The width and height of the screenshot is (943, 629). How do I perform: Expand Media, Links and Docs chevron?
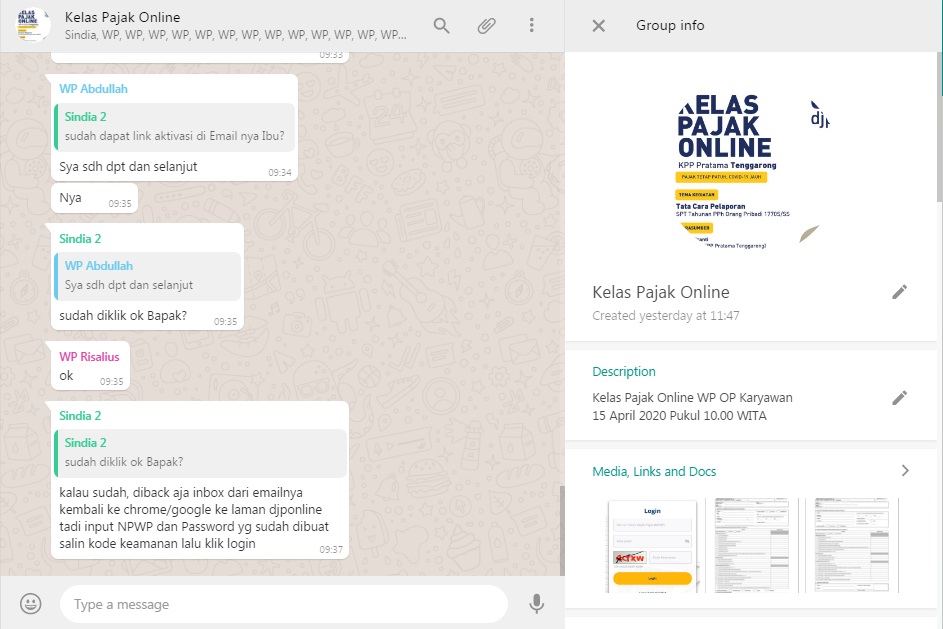coord(905,471)
